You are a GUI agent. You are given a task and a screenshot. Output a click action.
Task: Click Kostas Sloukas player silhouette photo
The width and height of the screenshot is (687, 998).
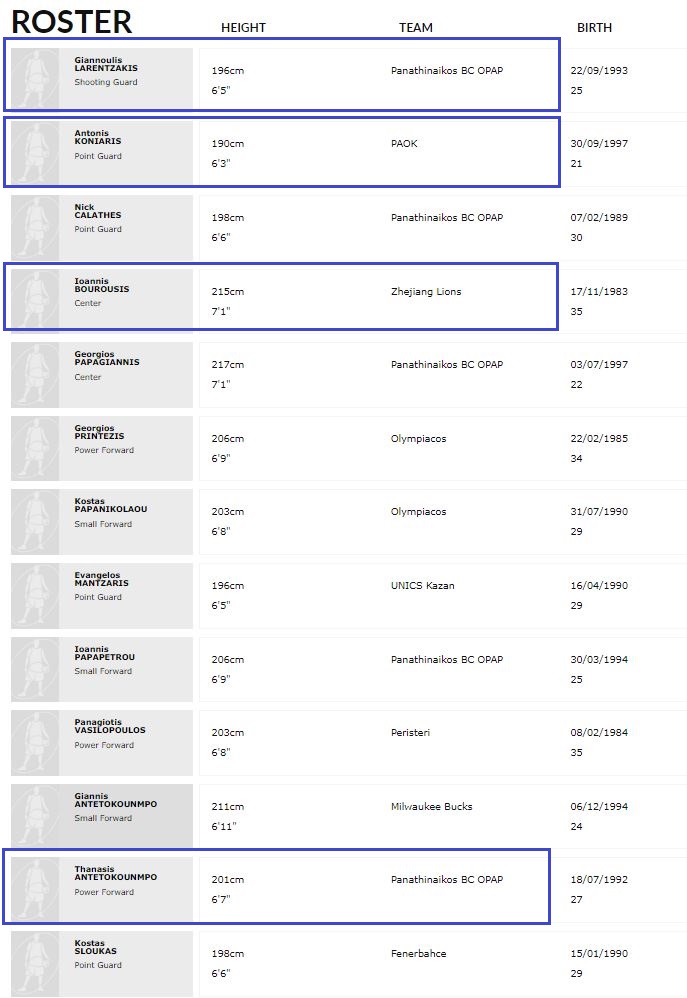pos(35,963)
